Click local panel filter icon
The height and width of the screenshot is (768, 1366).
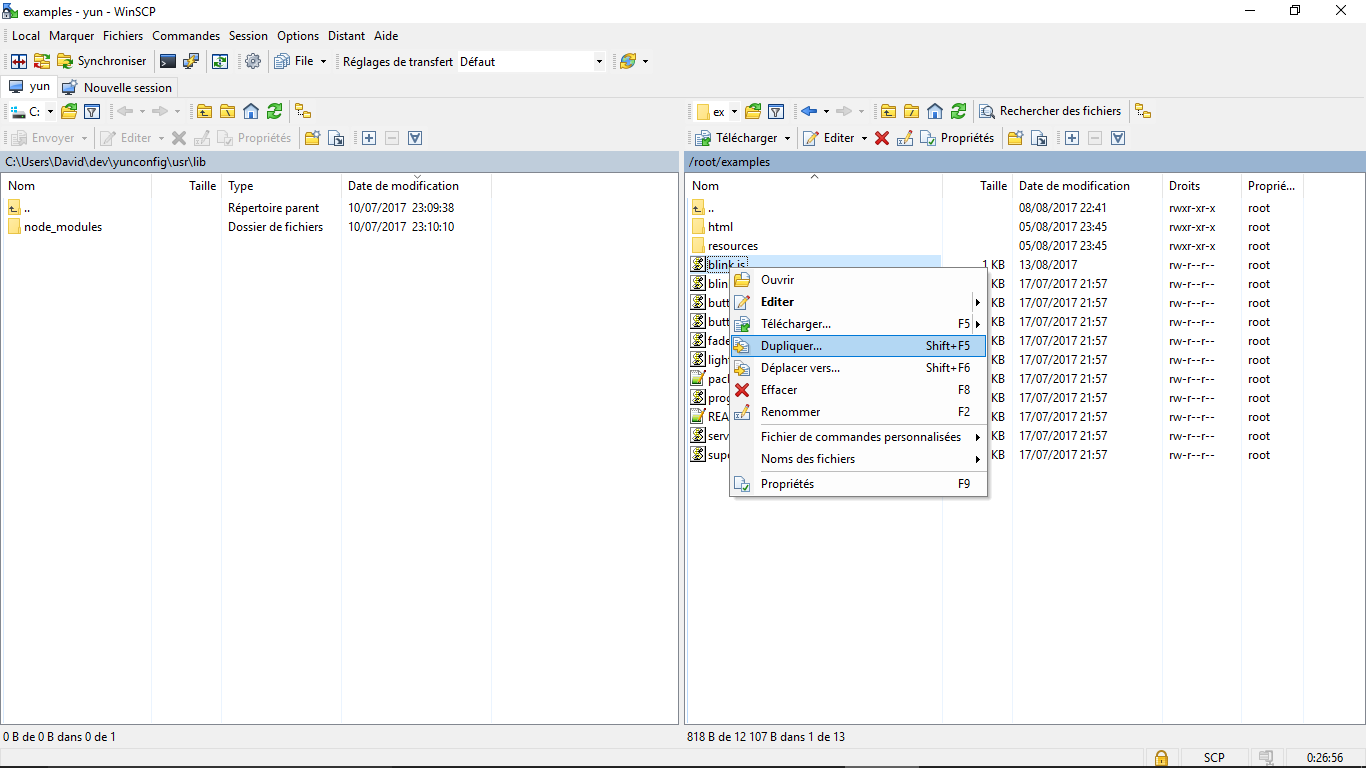tap(92, 111)
